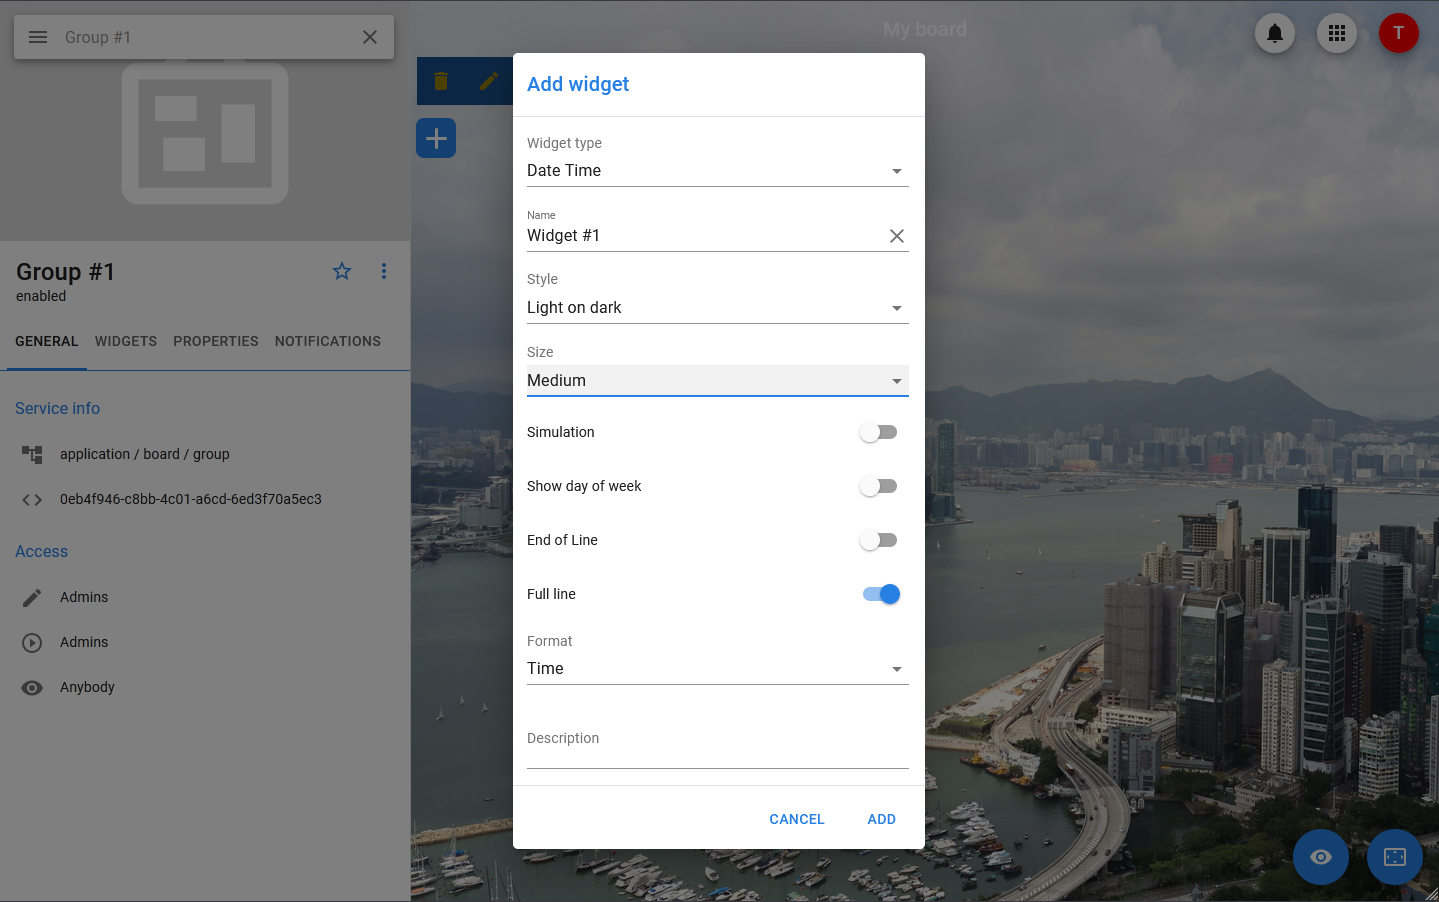Open the hamburger menu in search bar

[38, 37]
